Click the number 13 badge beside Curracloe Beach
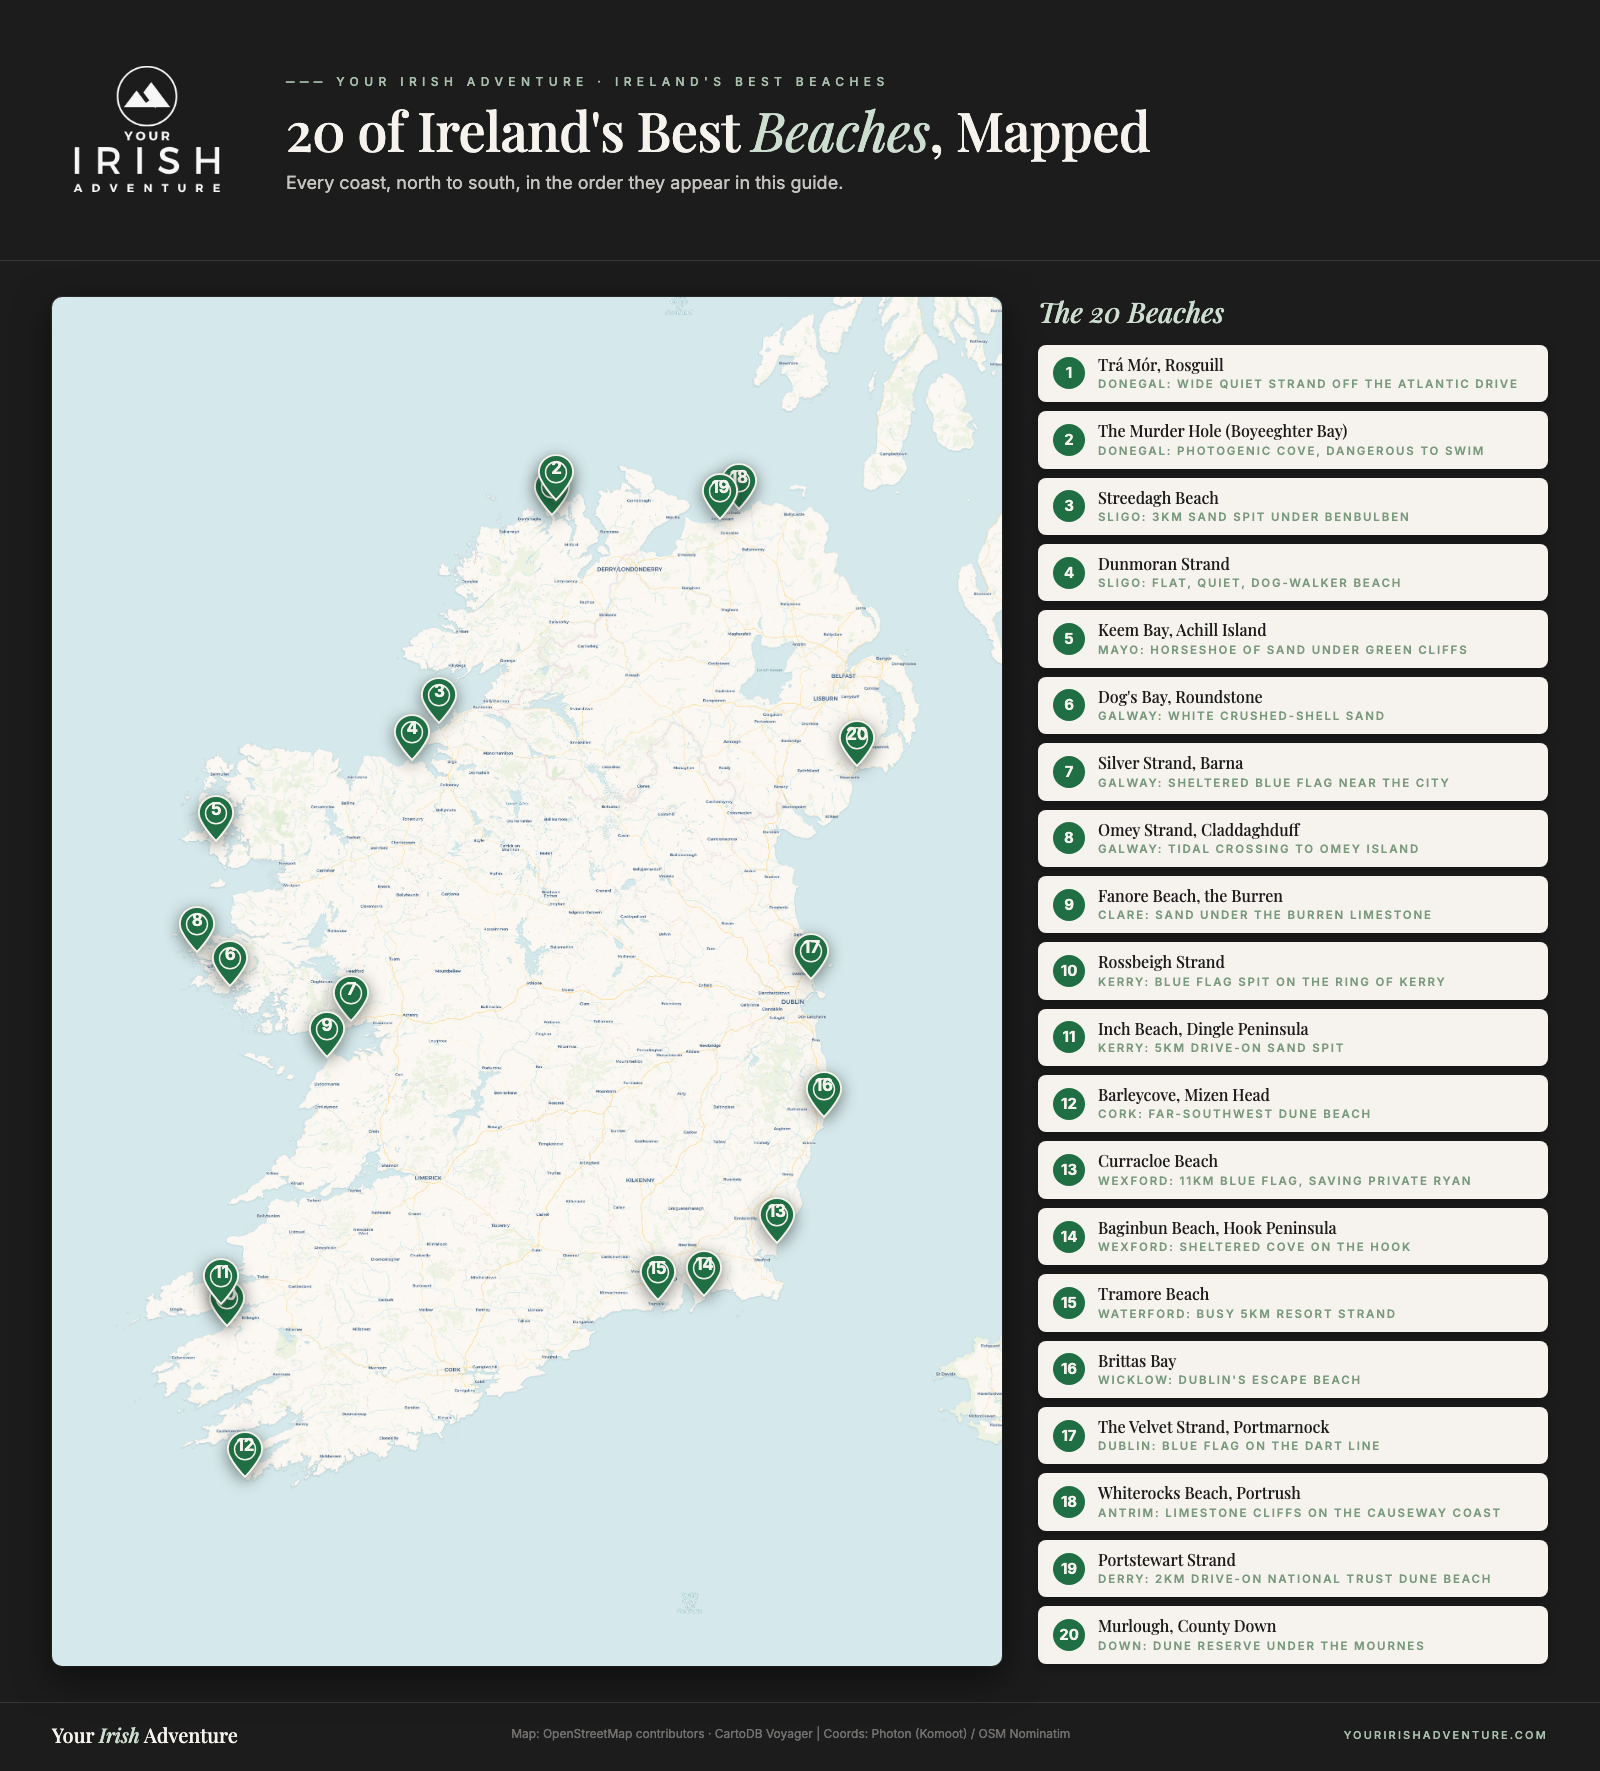The height and width of the screenshot is (1771, 1600). click(1069, 1170)
